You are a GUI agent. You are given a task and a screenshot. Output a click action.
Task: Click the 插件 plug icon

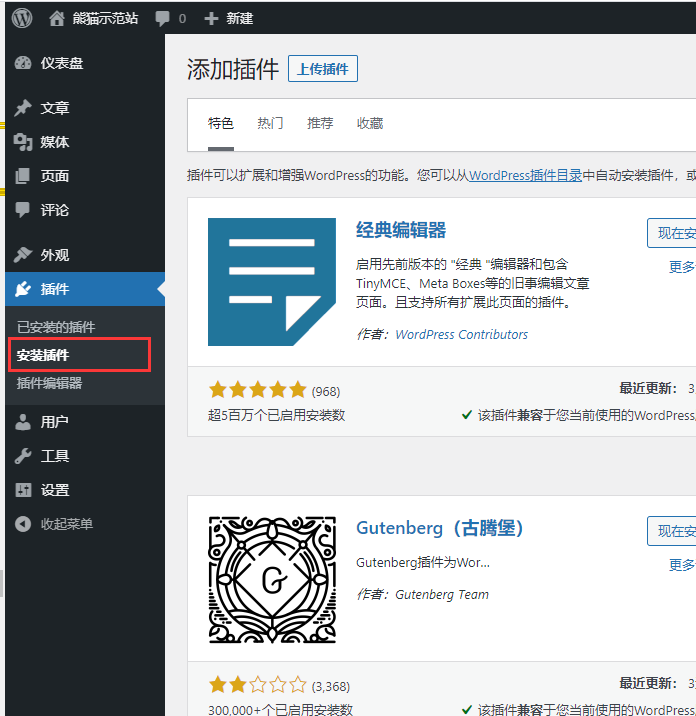click(x=23, y=289)
